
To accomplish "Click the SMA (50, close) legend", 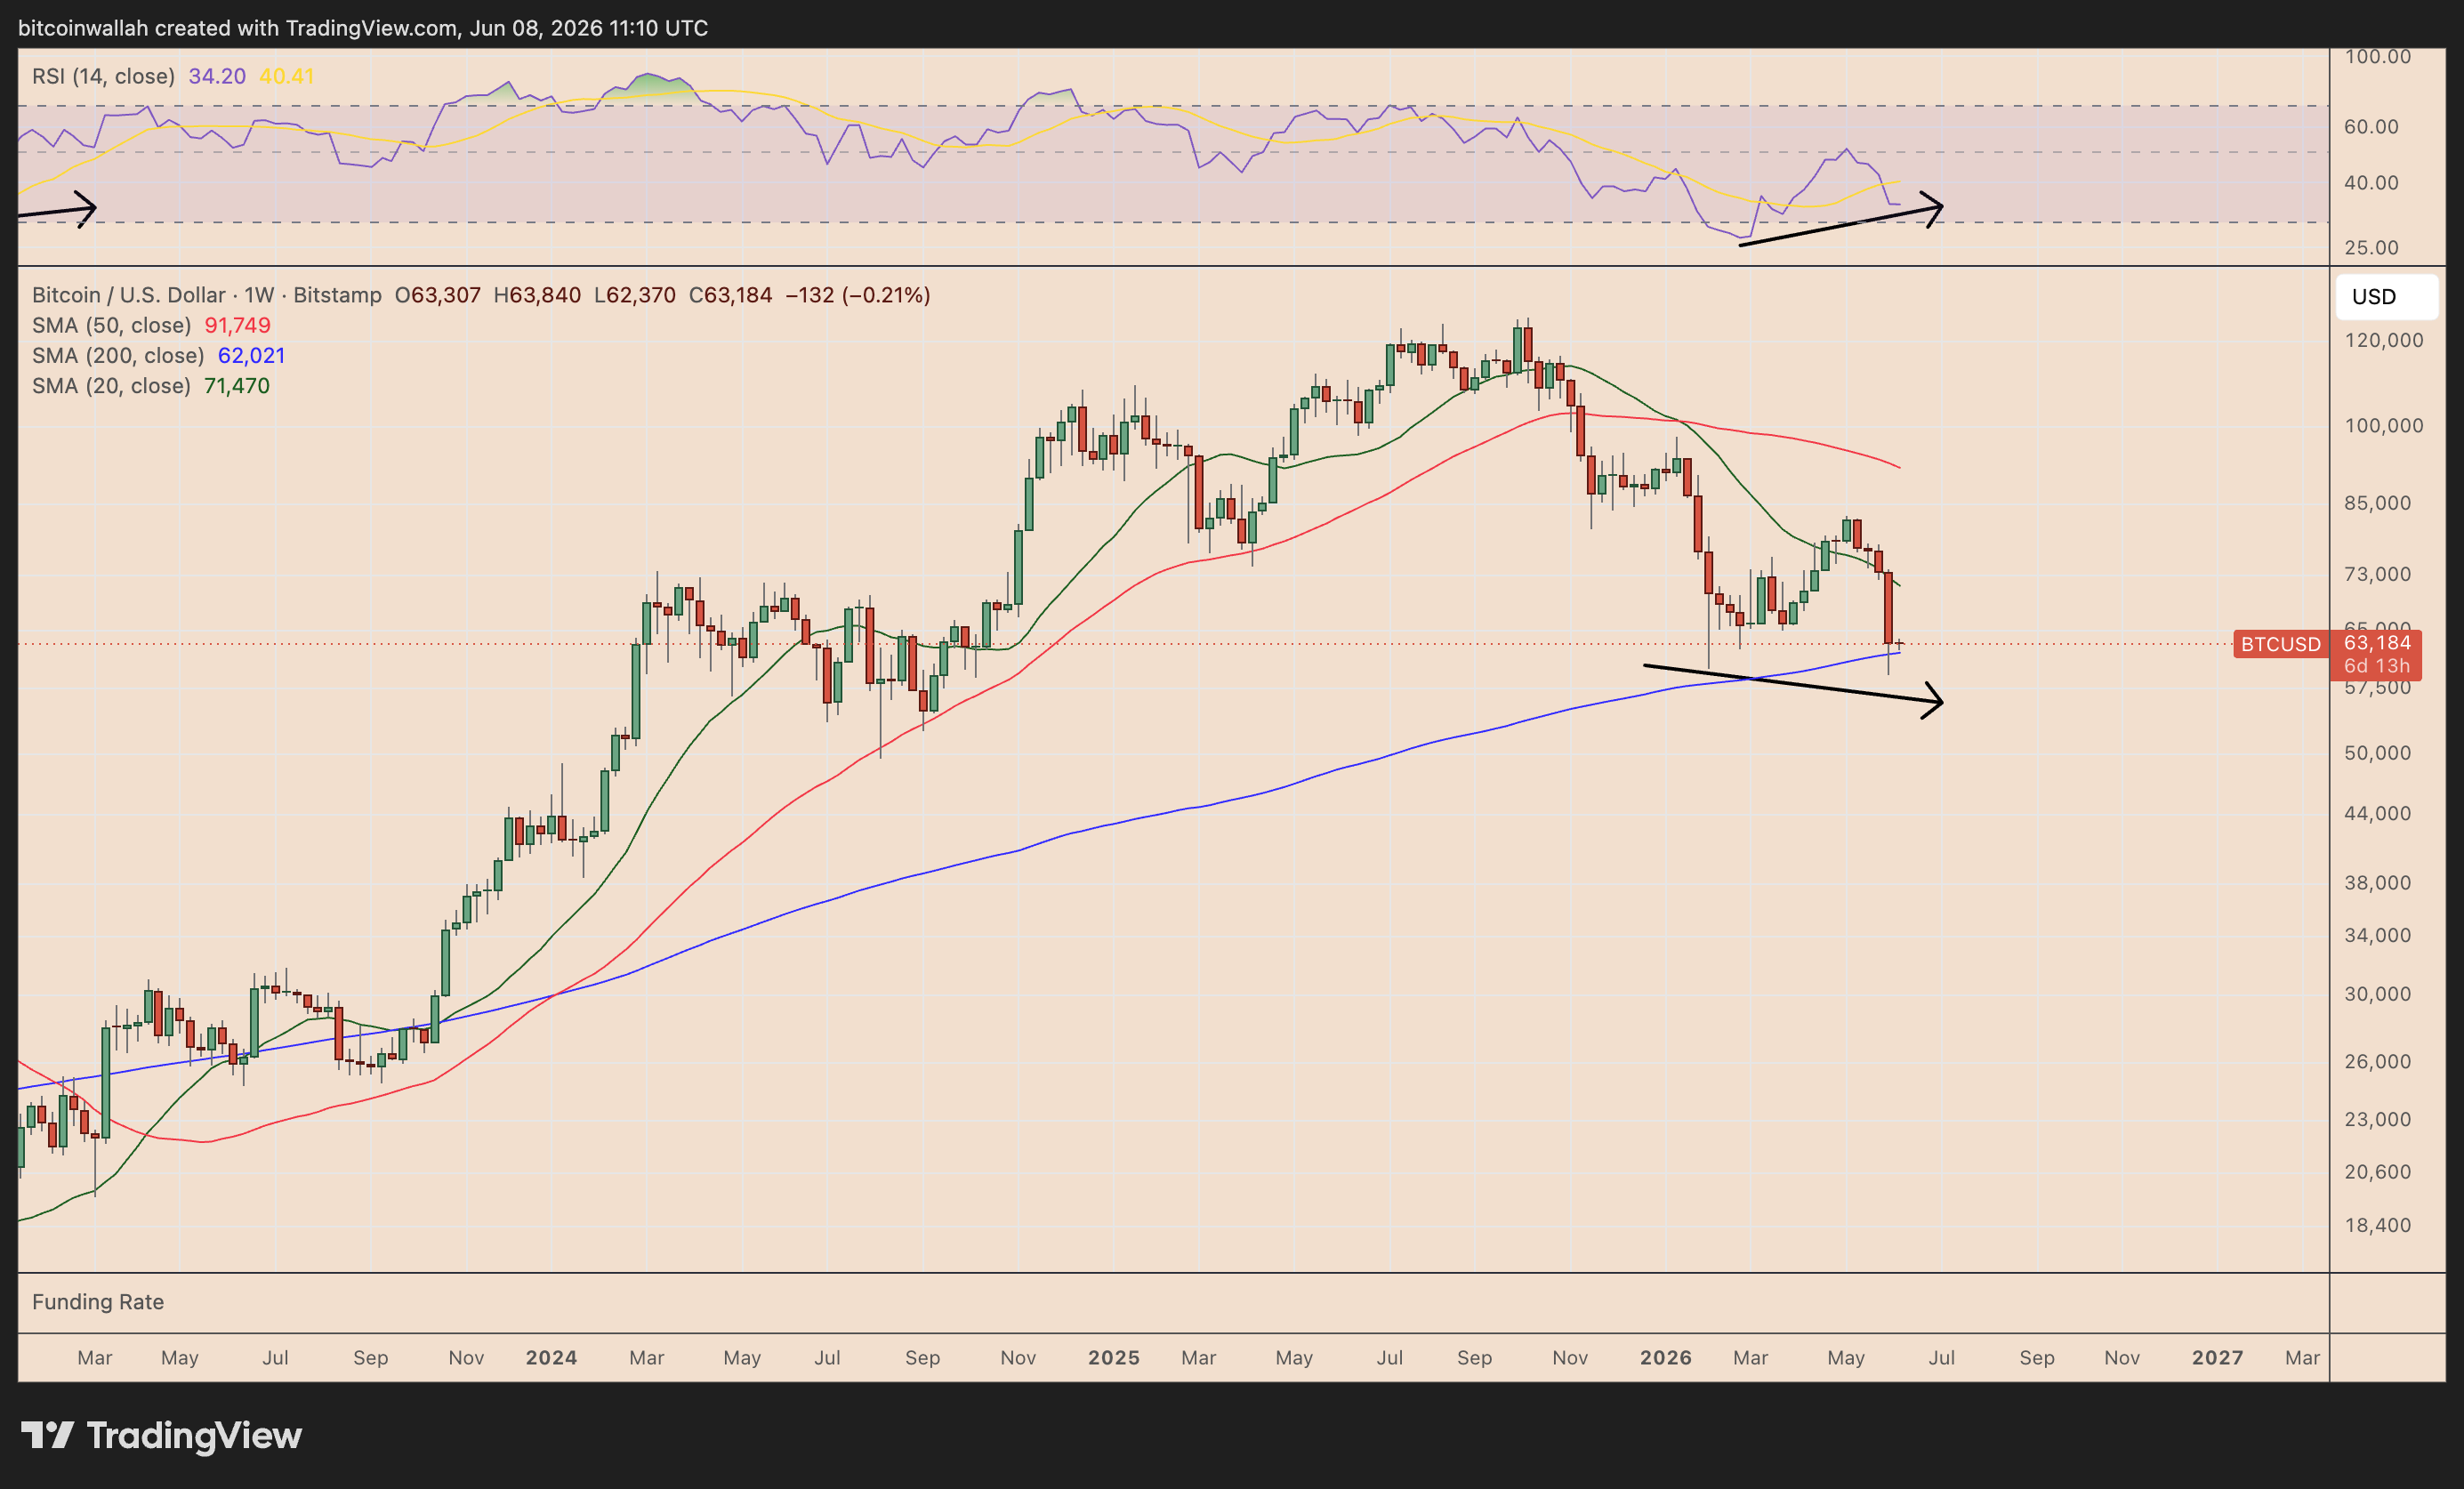I will click(x=111, y=325).
